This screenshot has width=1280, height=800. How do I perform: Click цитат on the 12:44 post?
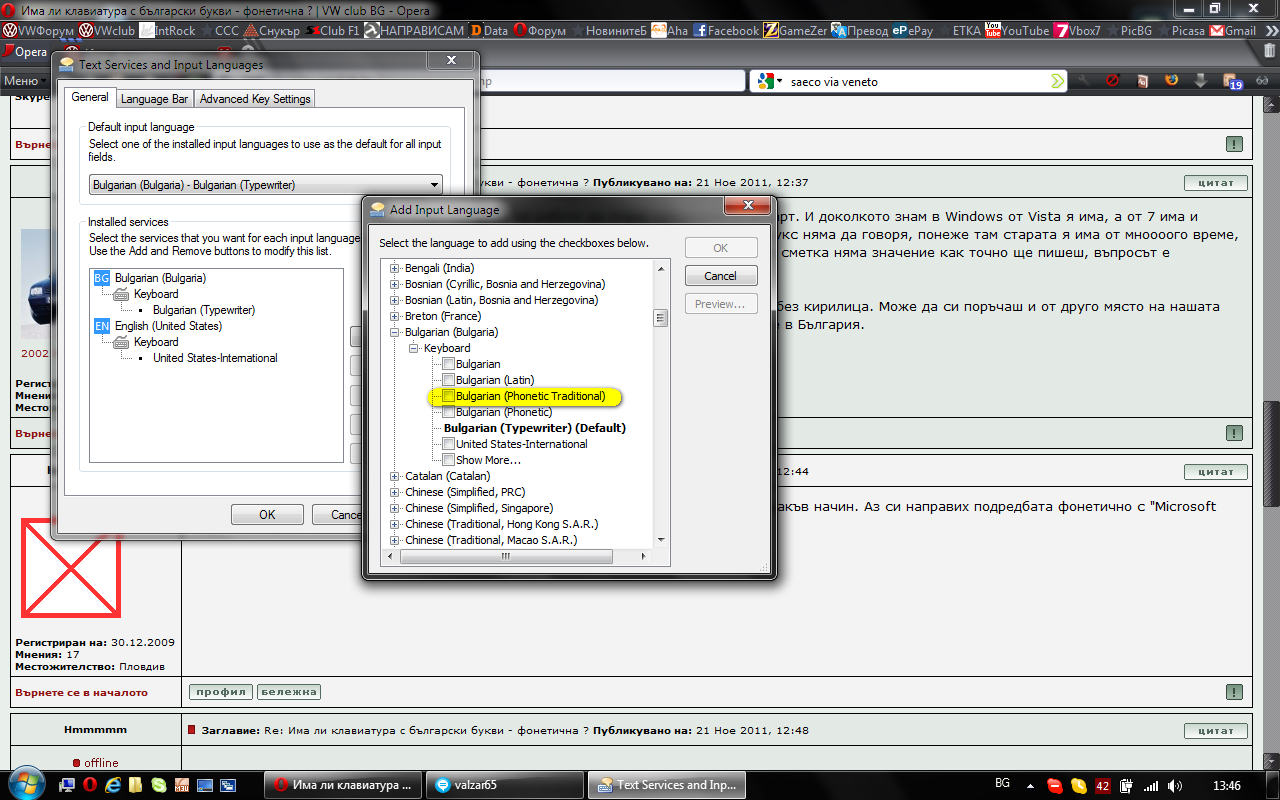(1215, 471)
